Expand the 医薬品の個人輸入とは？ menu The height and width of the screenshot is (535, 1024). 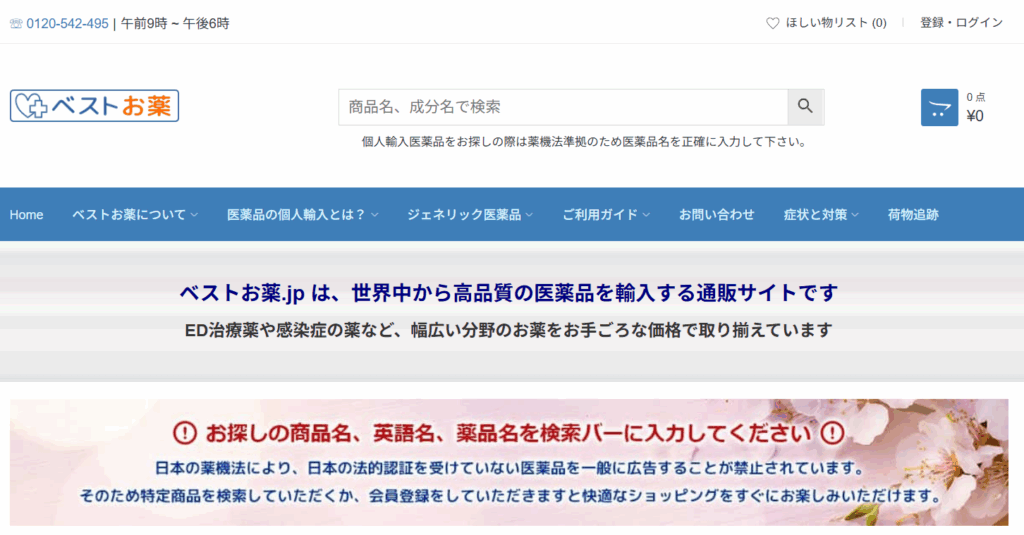[302, 215]
